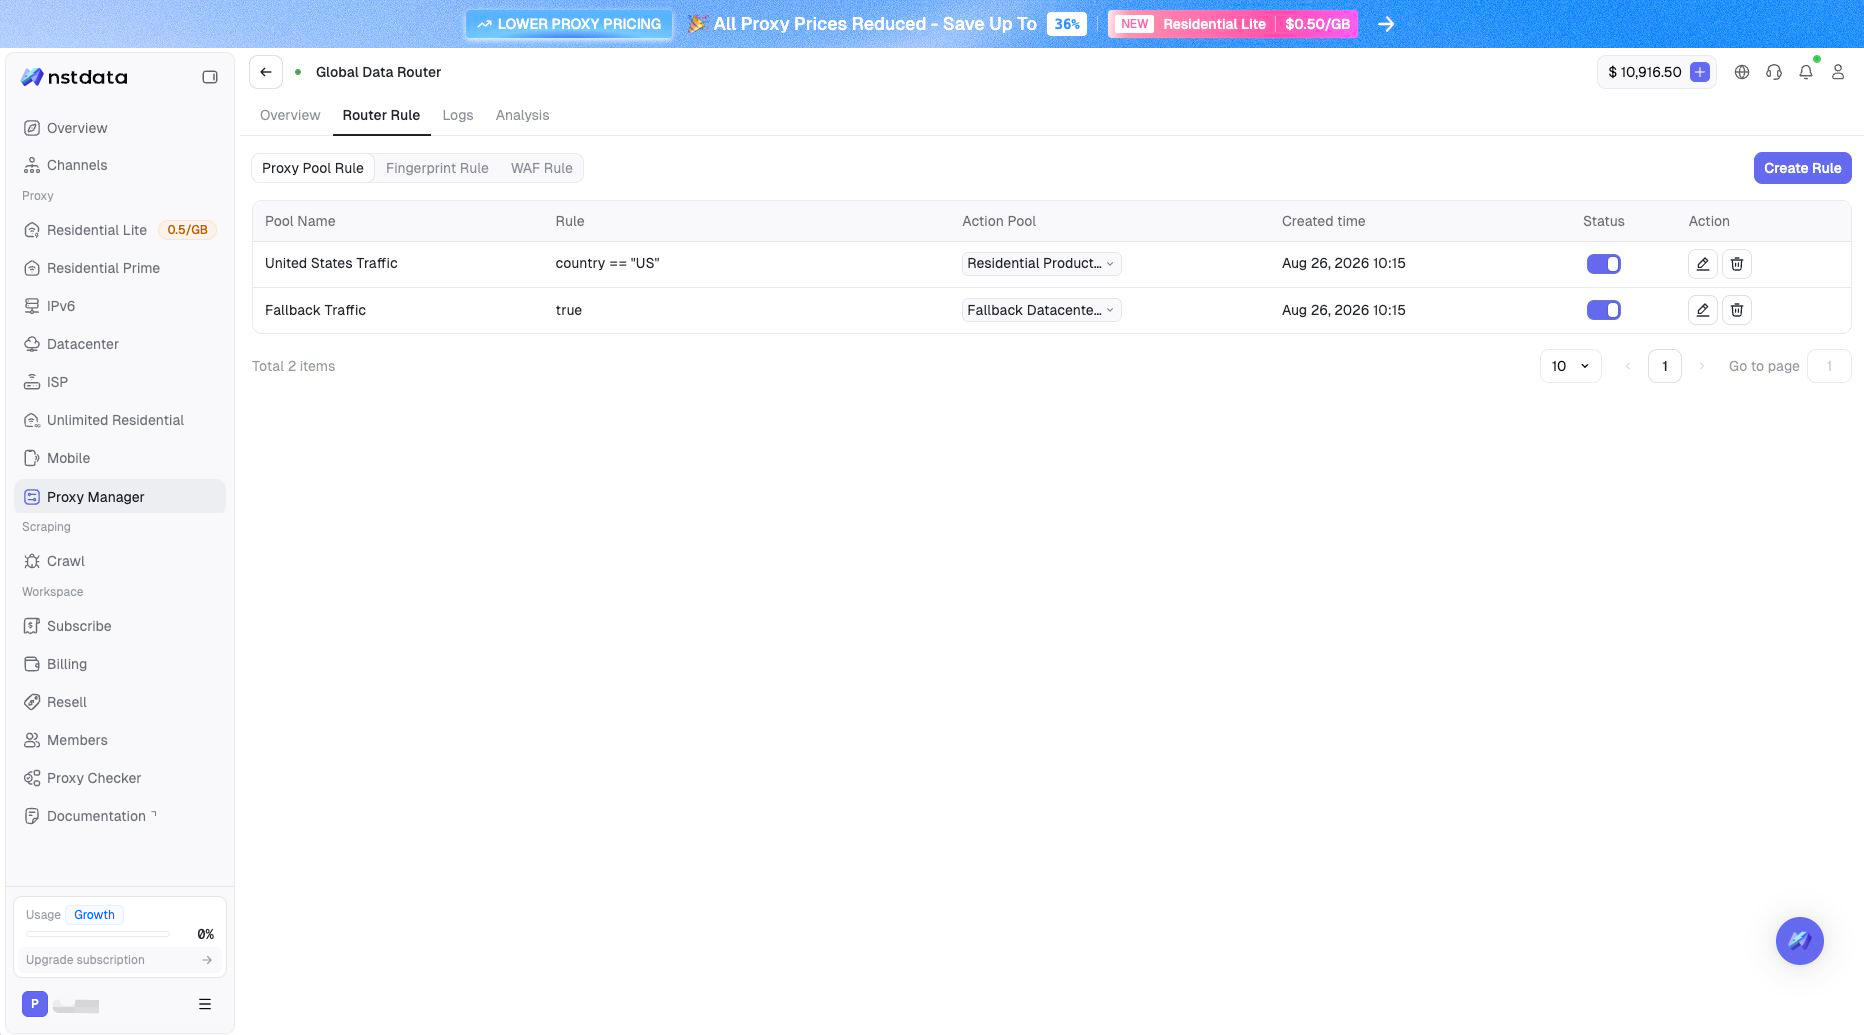Image resolution: width=1864 pixels, height=1035 pixels.
Task: Delete the United States Traffic rule
Action: coord(1737,264)
